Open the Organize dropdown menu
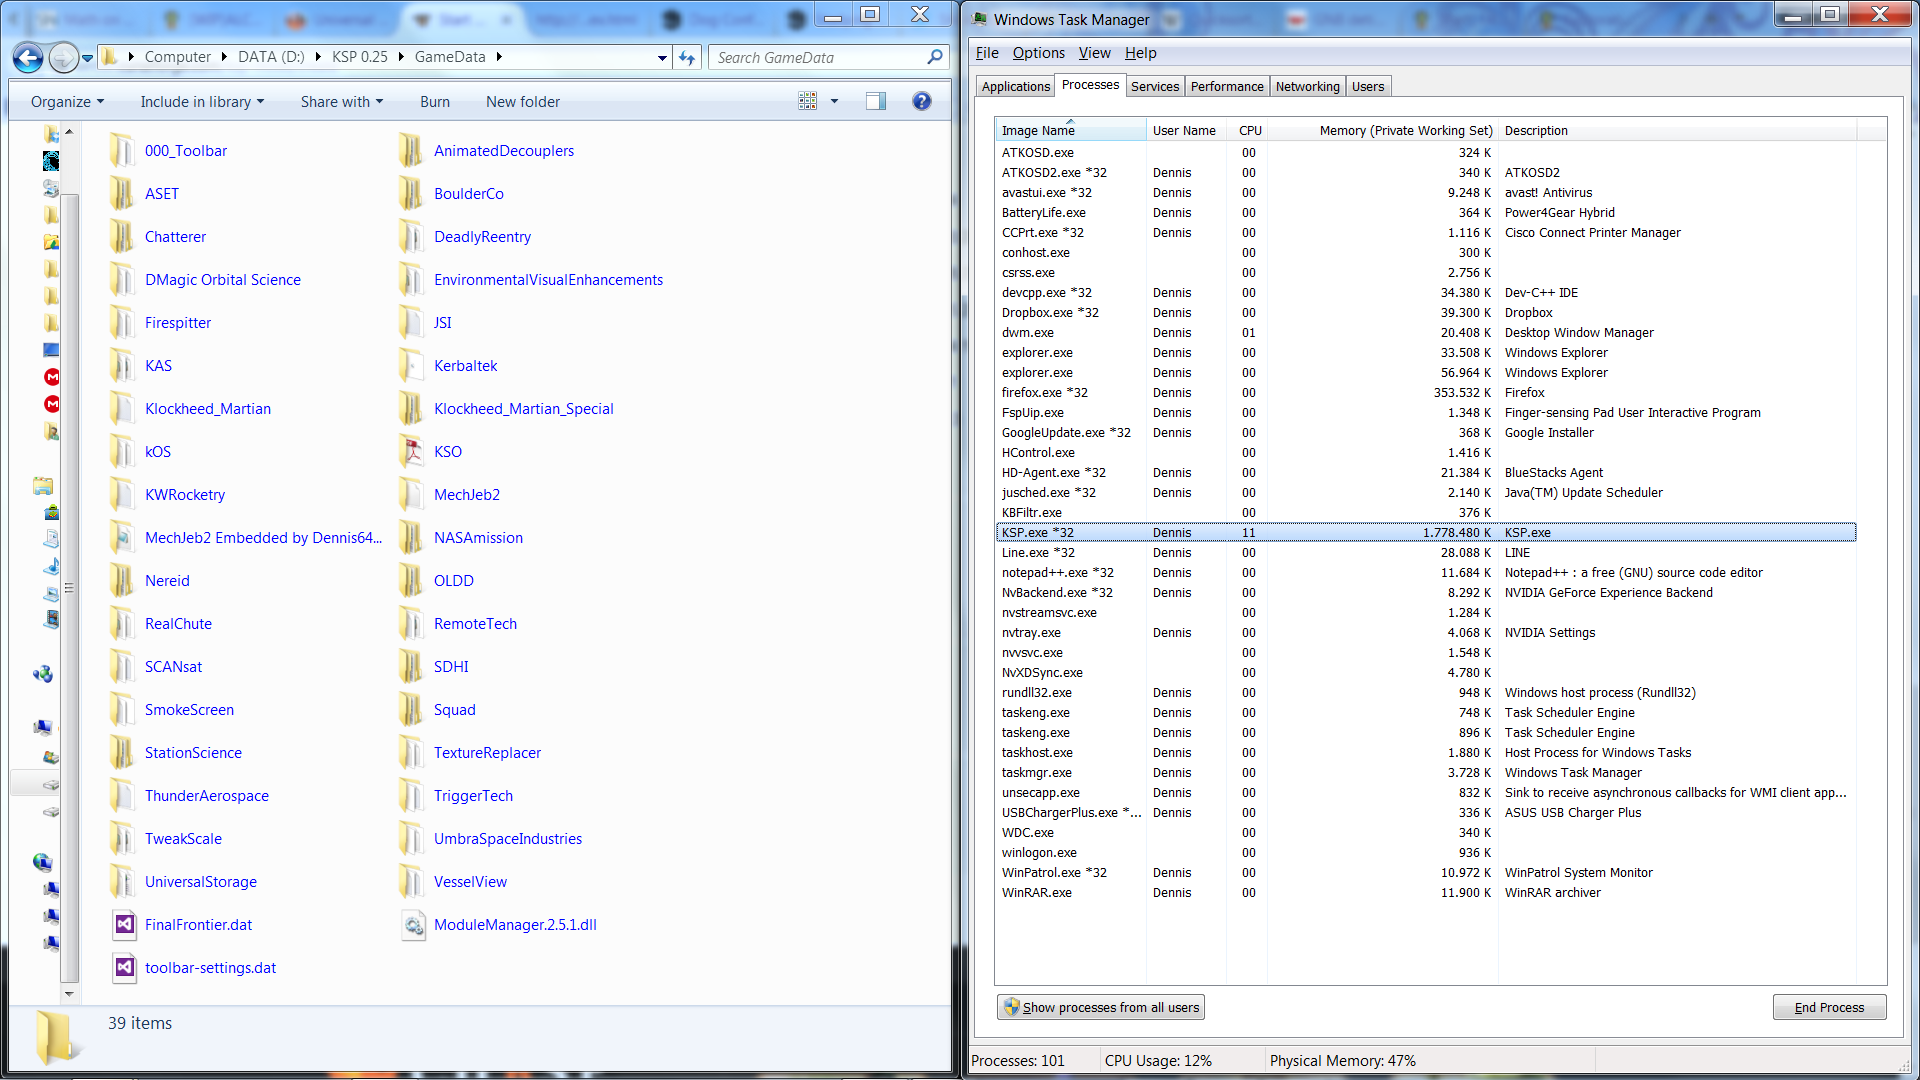 (67, 102)
